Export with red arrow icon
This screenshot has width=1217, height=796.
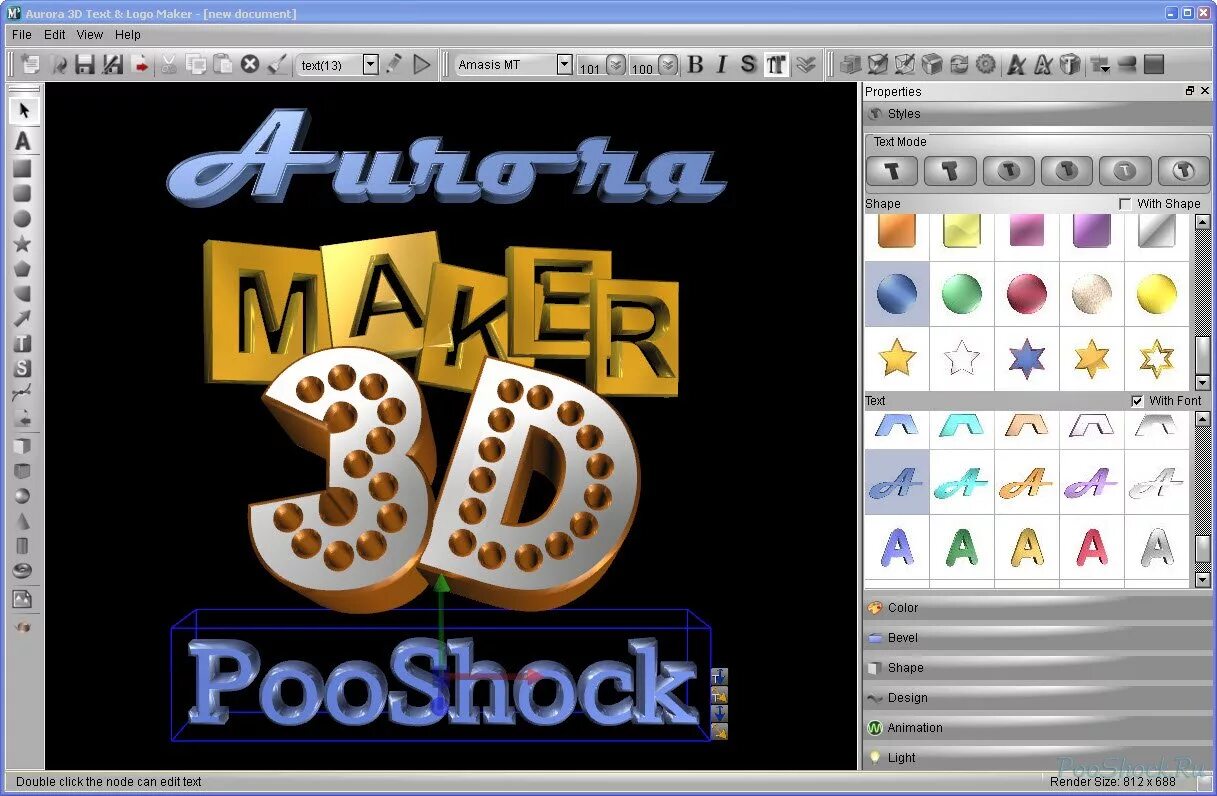(x=141, y=65)
